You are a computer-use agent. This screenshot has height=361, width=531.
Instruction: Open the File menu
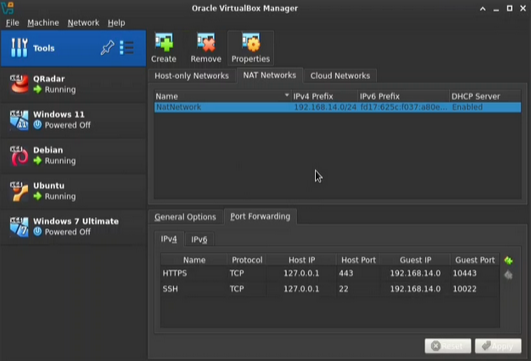[x=12, y=23]
